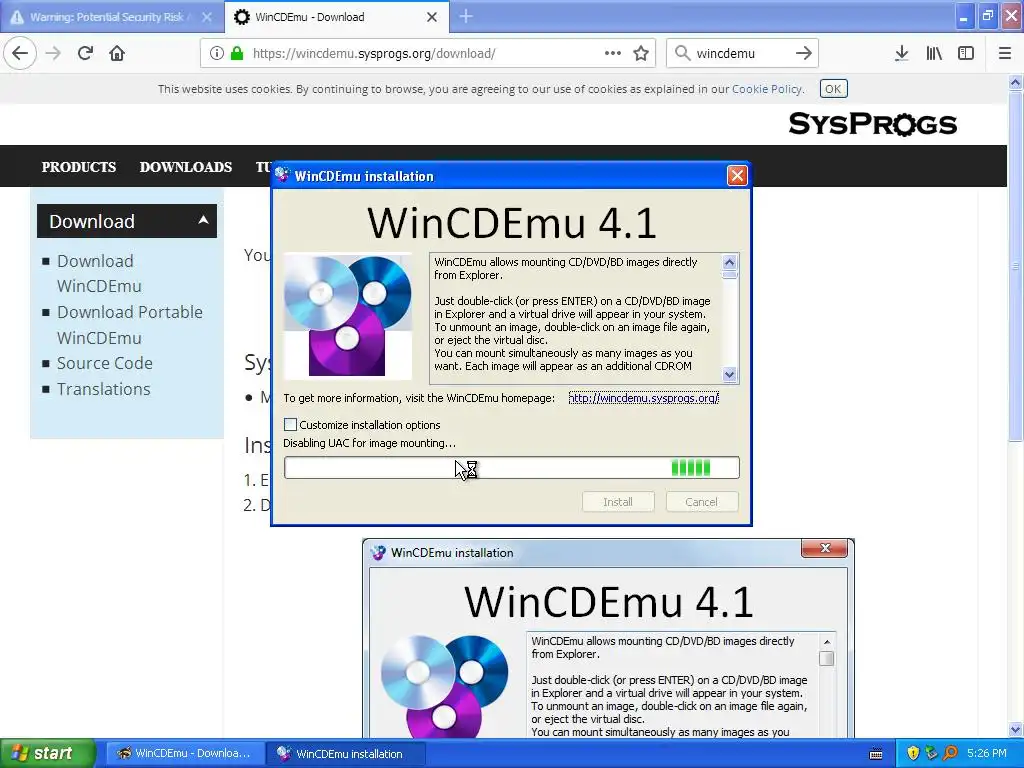Enable Customize installation options checkbox

coord(291,424)
